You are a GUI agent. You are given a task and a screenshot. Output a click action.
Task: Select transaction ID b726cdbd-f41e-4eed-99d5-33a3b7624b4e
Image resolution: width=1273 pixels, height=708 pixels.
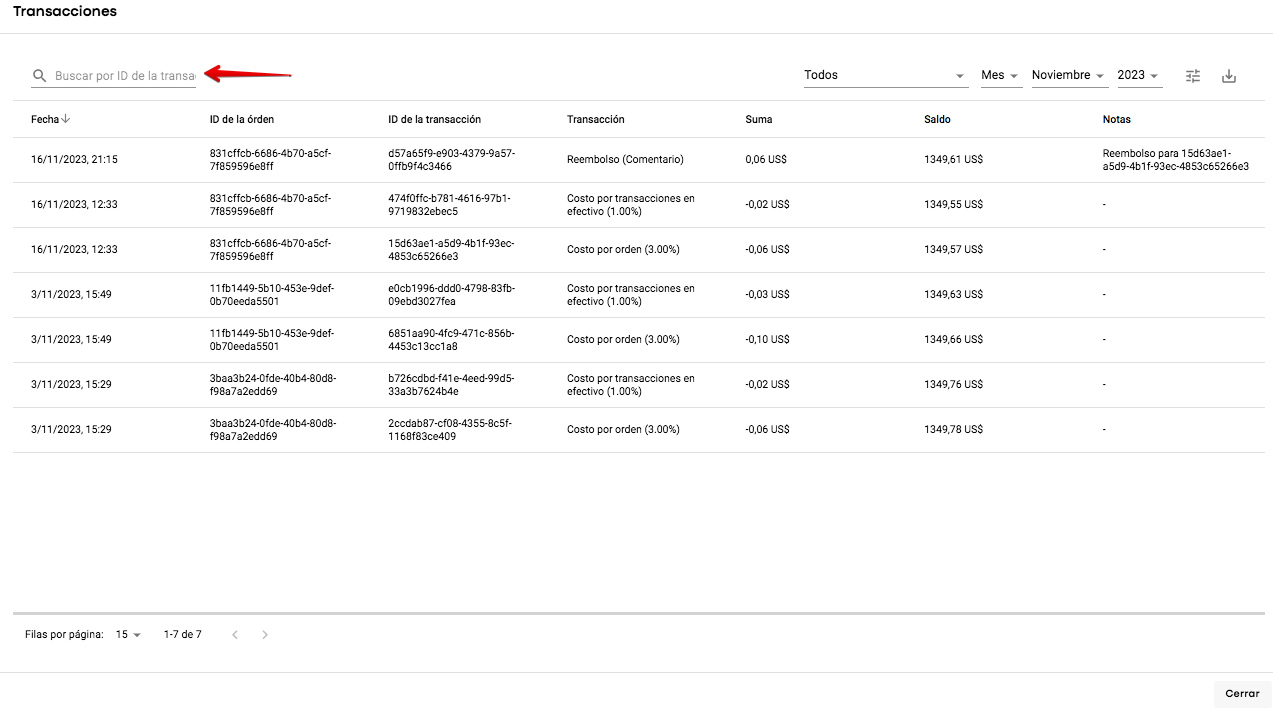[451, 385]
